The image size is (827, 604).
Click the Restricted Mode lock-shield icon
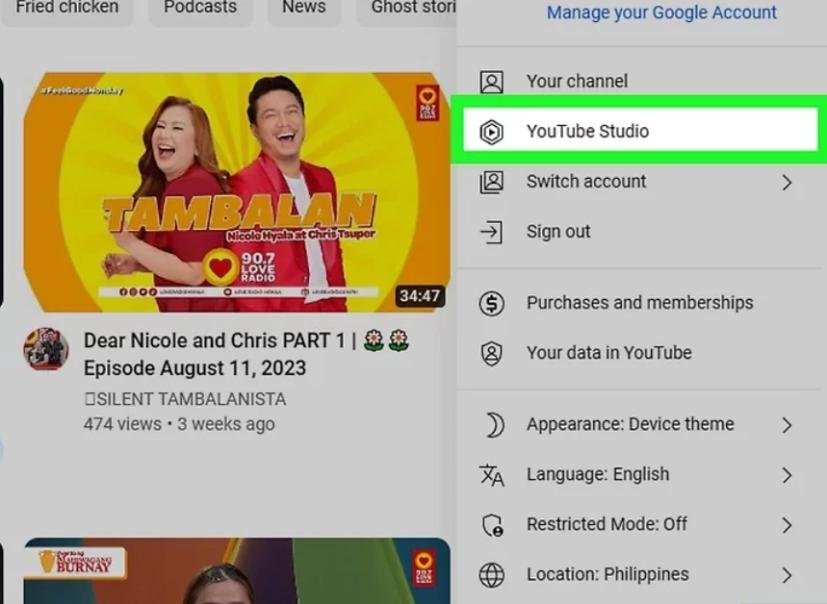coord(491,525)
